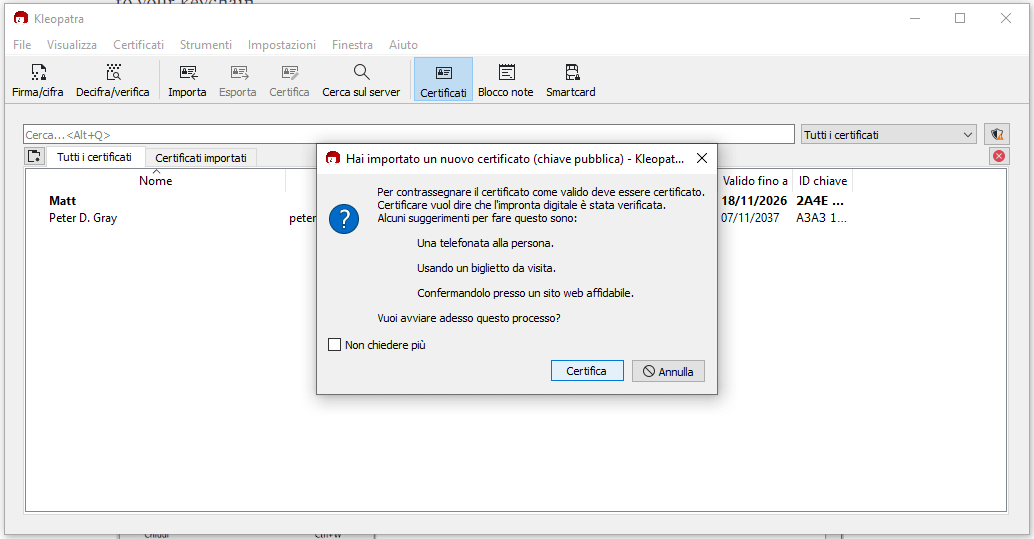This screenshot has height=539, width=1034.
Task: Click the 18/11/2026 expiry date cell
Action: 754,201
